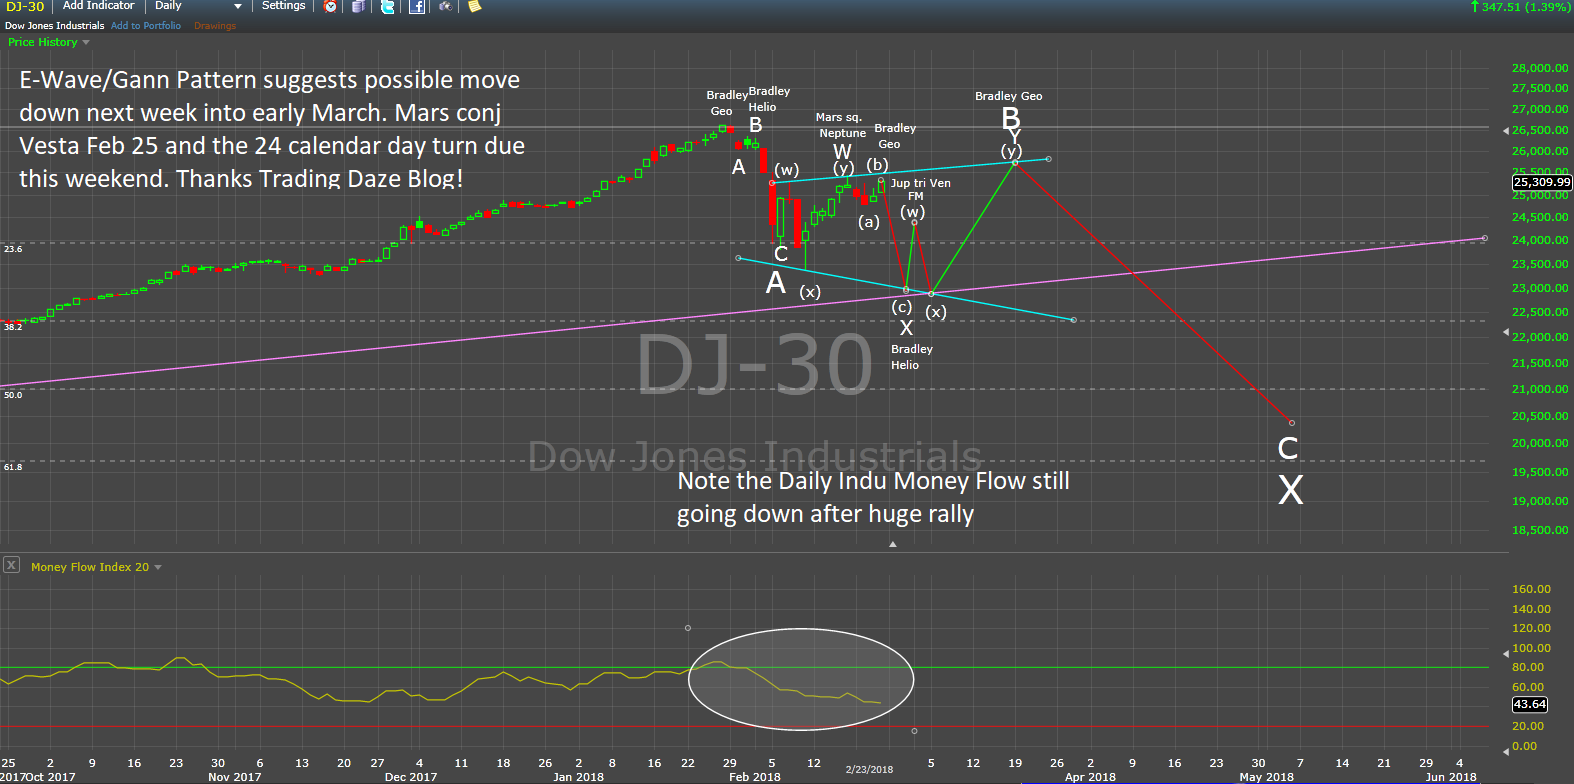Open the yellow sticky note icon
Screen dimensions: 1574x784
[474, 6]
